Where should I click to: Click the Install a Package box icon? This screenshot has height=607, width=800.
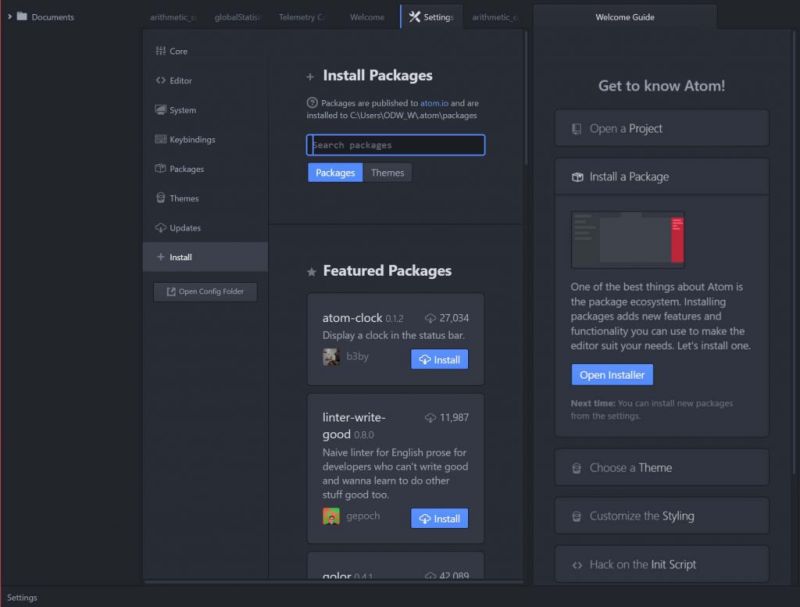576,176
